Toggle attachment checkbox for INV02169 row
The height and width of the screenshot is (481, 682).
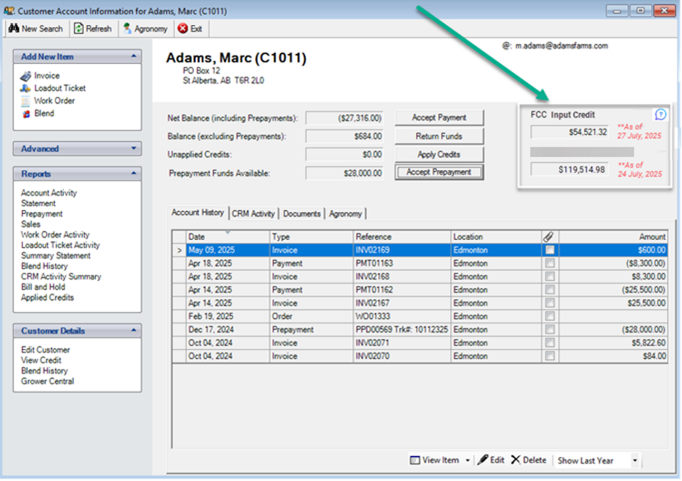pyautogui.click(x=550, y=250)
